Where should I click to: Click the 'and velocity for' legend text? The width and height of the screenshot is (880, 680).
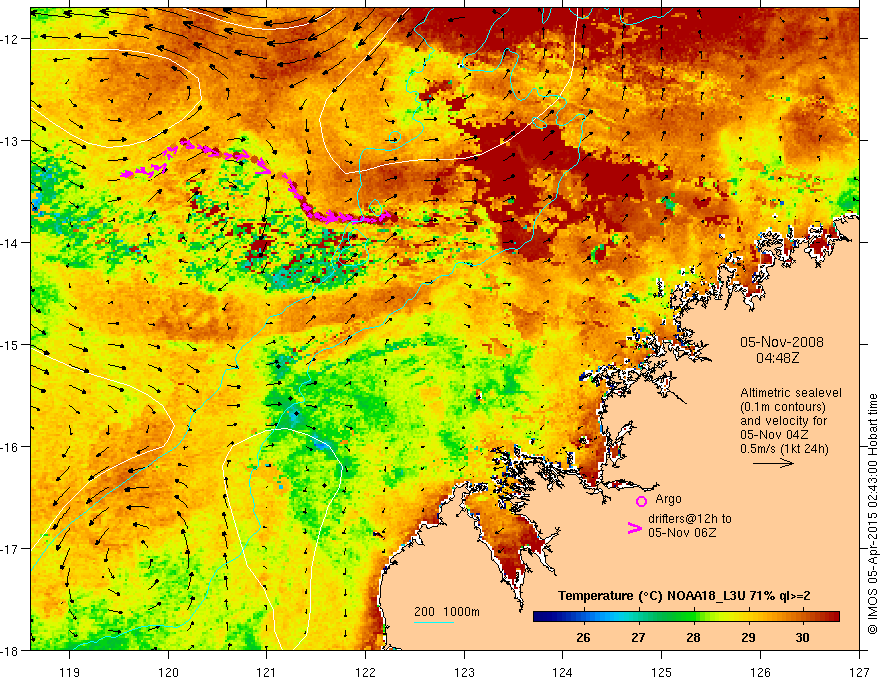783,421
